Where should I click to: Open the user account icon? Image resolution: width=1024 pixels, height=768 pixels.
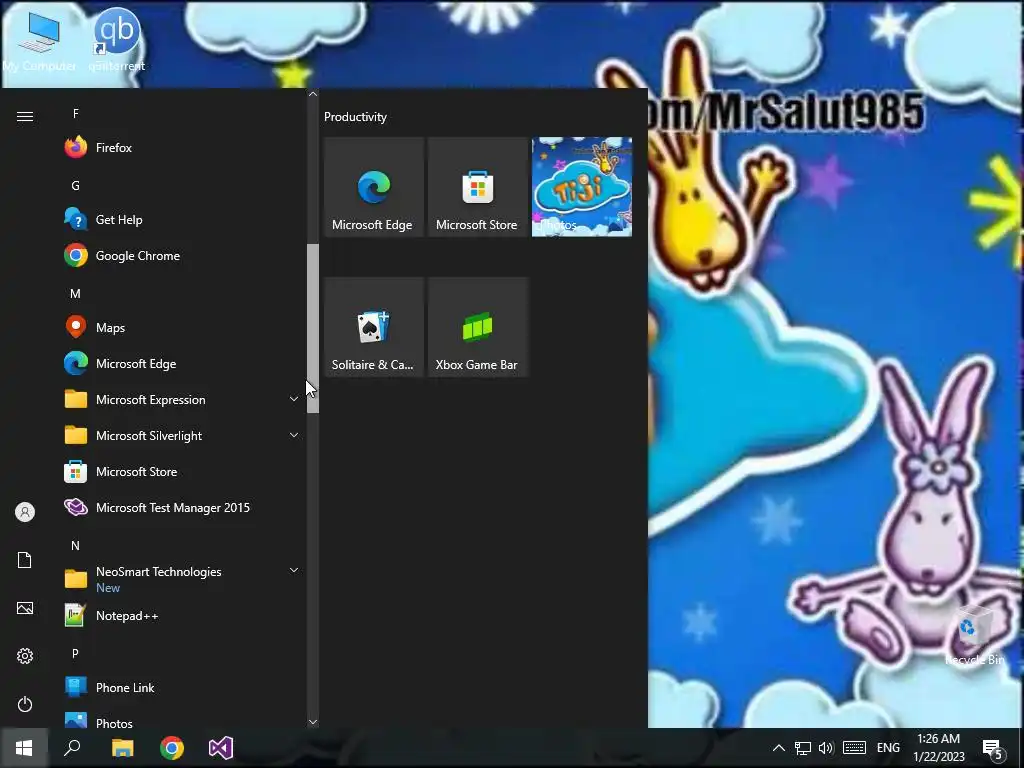tap(25, 512)
